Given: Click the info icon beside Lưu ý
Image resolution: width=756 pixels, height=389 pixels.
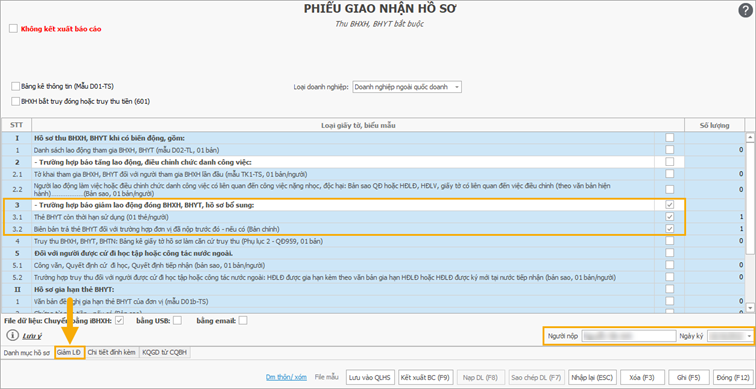Looking at the screenshot, I should point(13,335).
